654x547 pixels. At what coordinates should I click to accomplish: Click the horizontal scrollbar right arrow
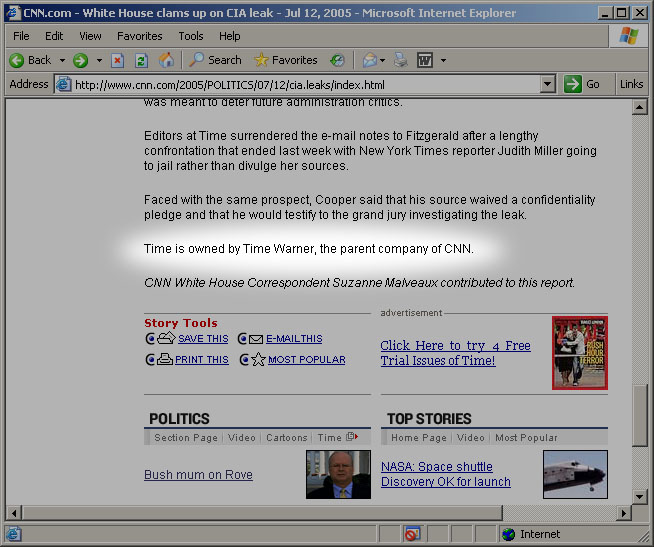624,513
